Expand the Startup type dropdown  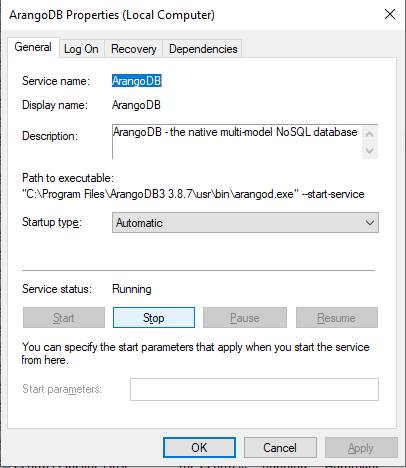point(245,223)
